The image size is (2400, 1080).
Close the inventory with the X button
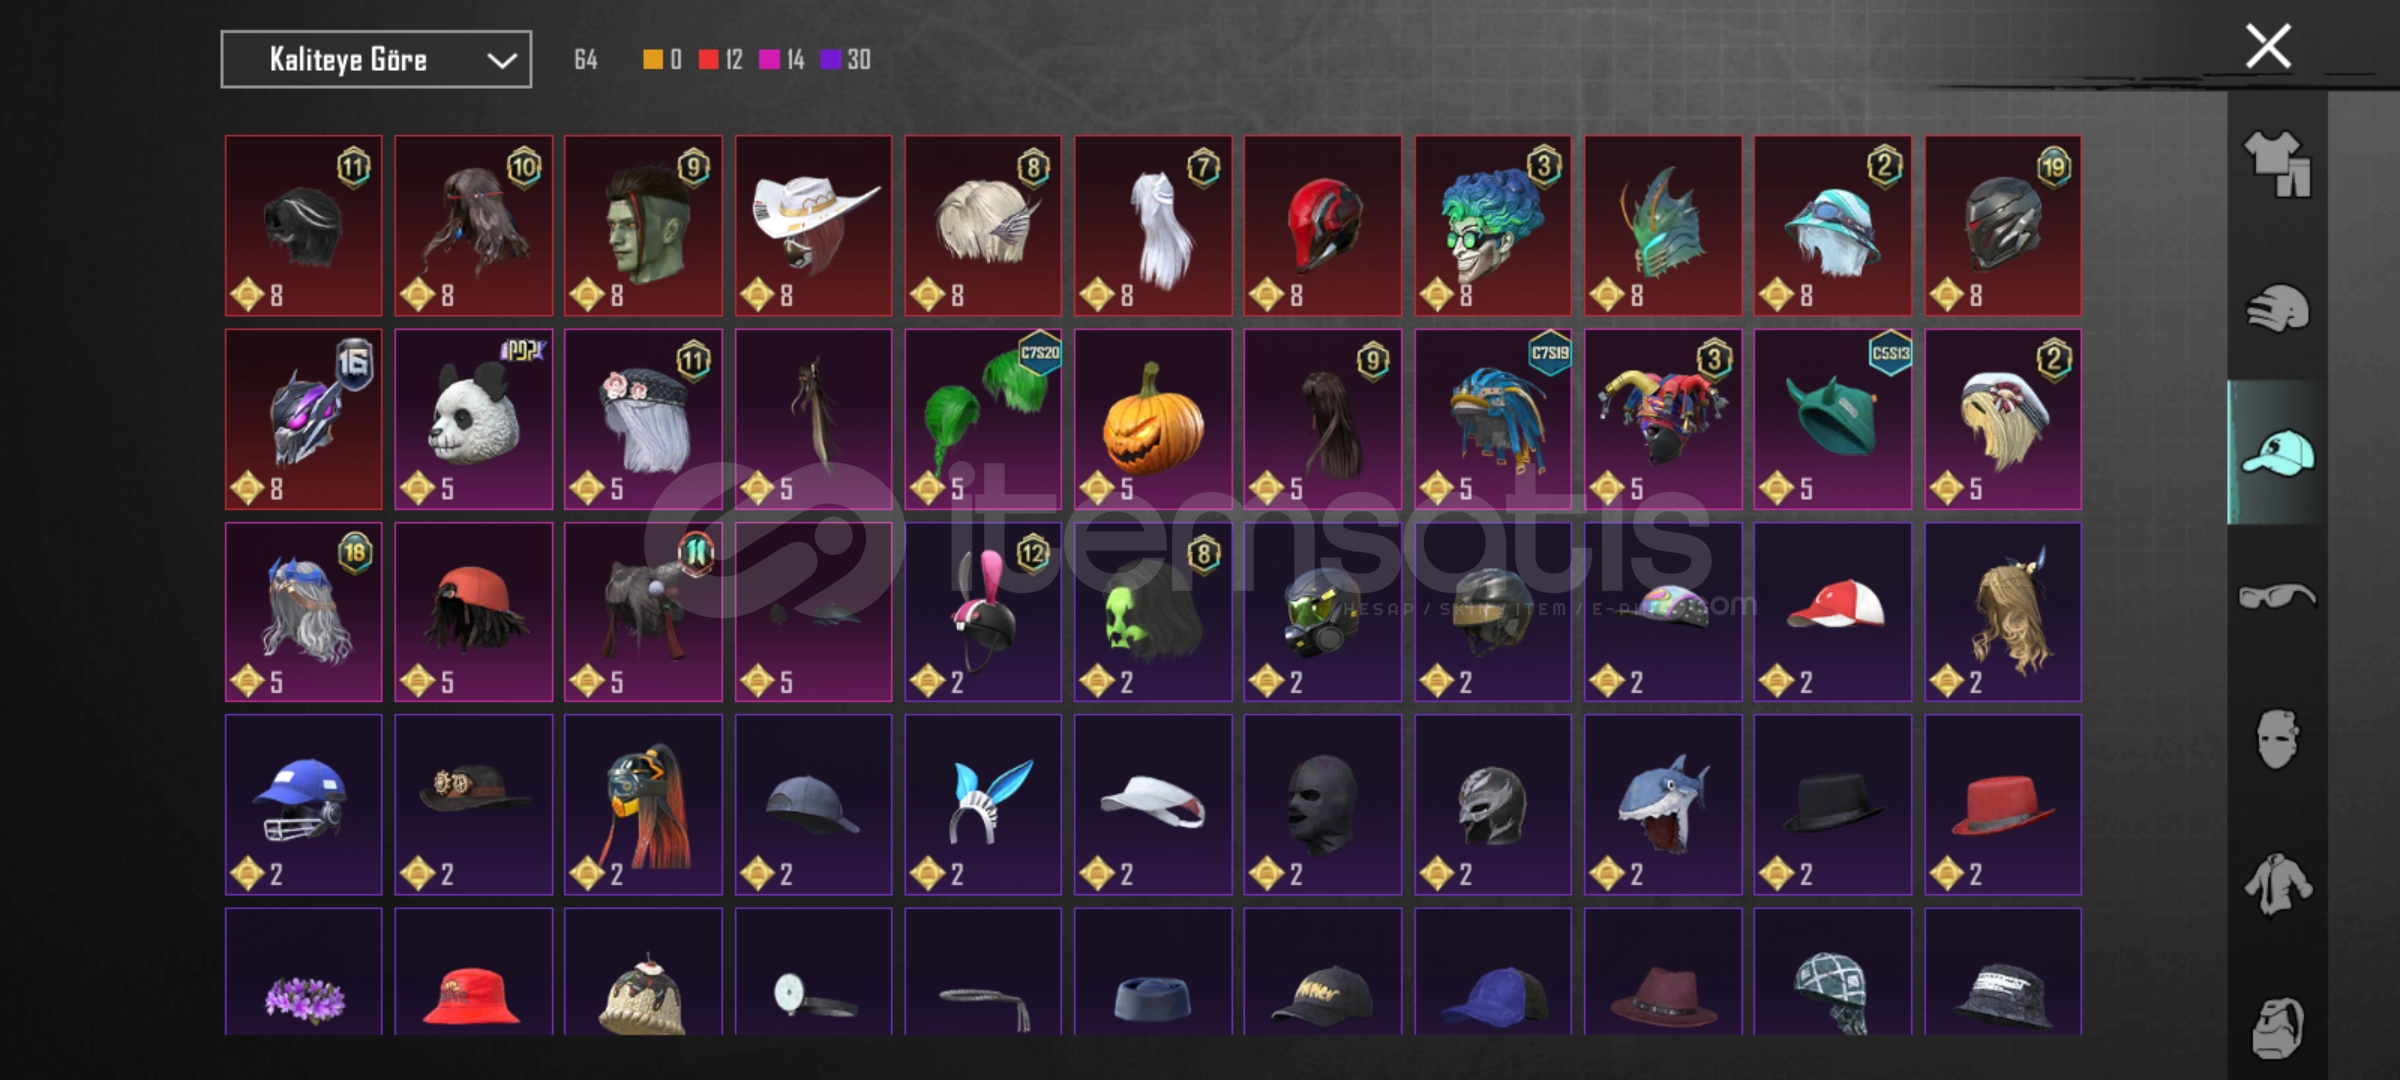(x=2268, y=46)
